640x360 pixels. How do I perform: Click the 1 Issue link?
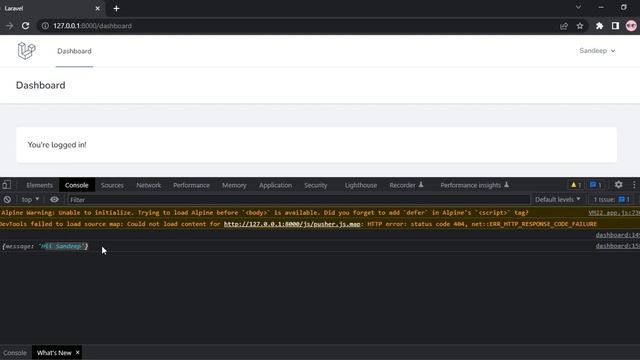[x=611, y=200]
